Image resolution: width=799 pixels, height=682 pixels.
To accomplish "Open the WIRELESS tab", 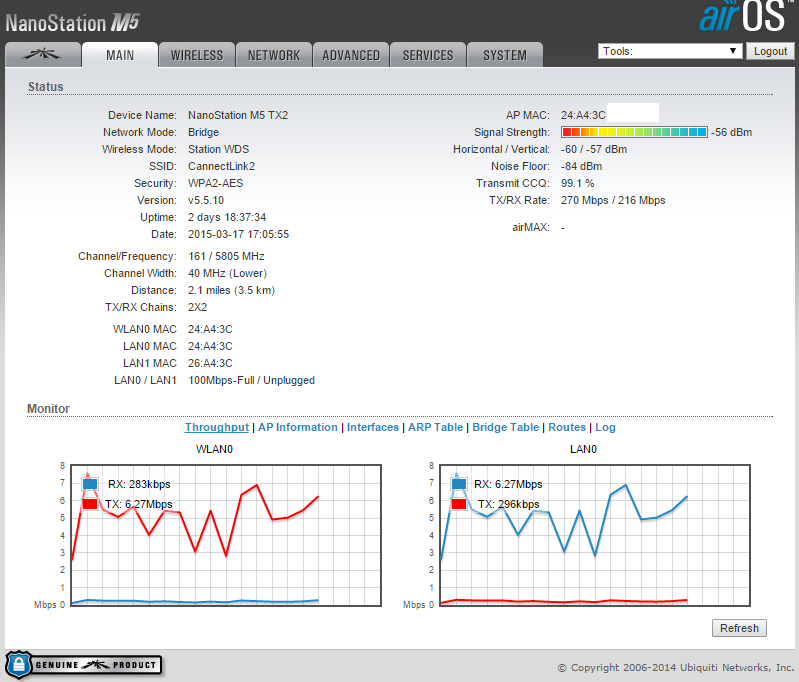I will pos(197,55).
